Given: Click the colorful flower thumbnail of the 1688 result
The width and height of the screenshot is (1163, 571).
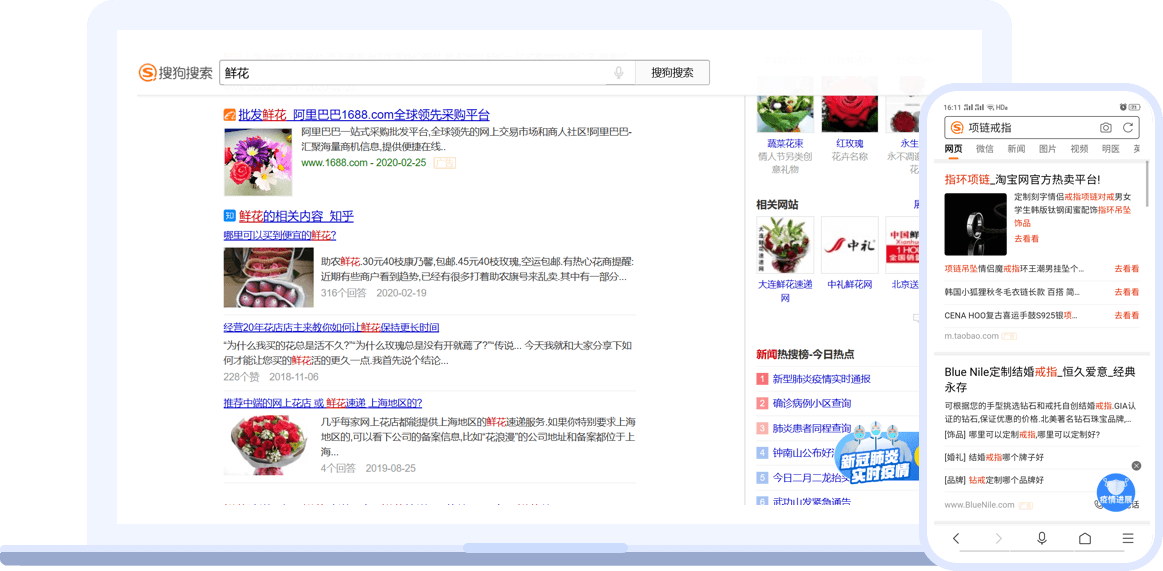Looking at the screenshot, I should [257, 162].
